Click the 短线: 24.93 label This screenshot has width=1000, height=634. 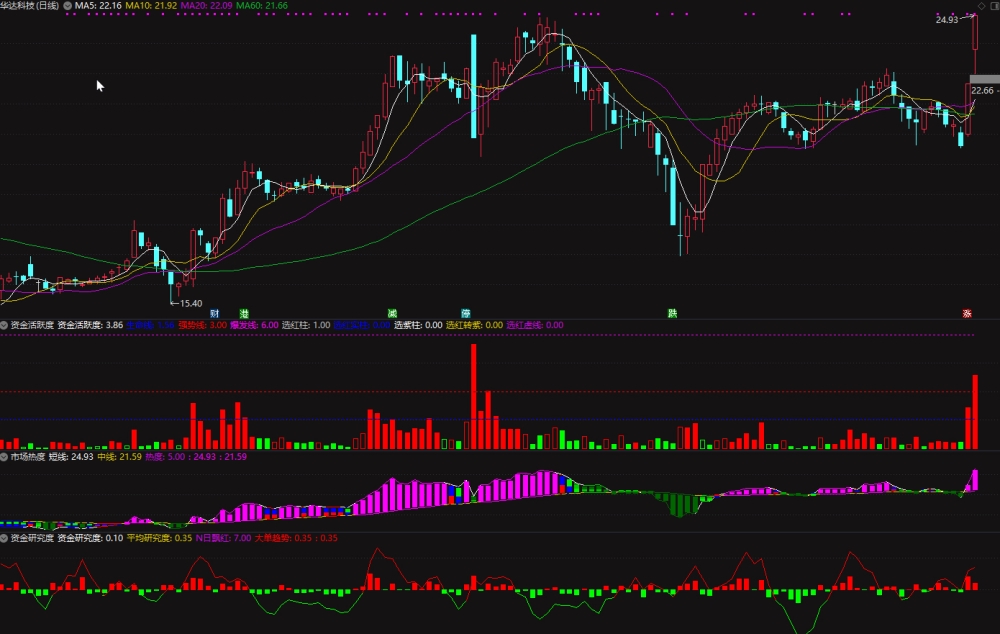71,457
